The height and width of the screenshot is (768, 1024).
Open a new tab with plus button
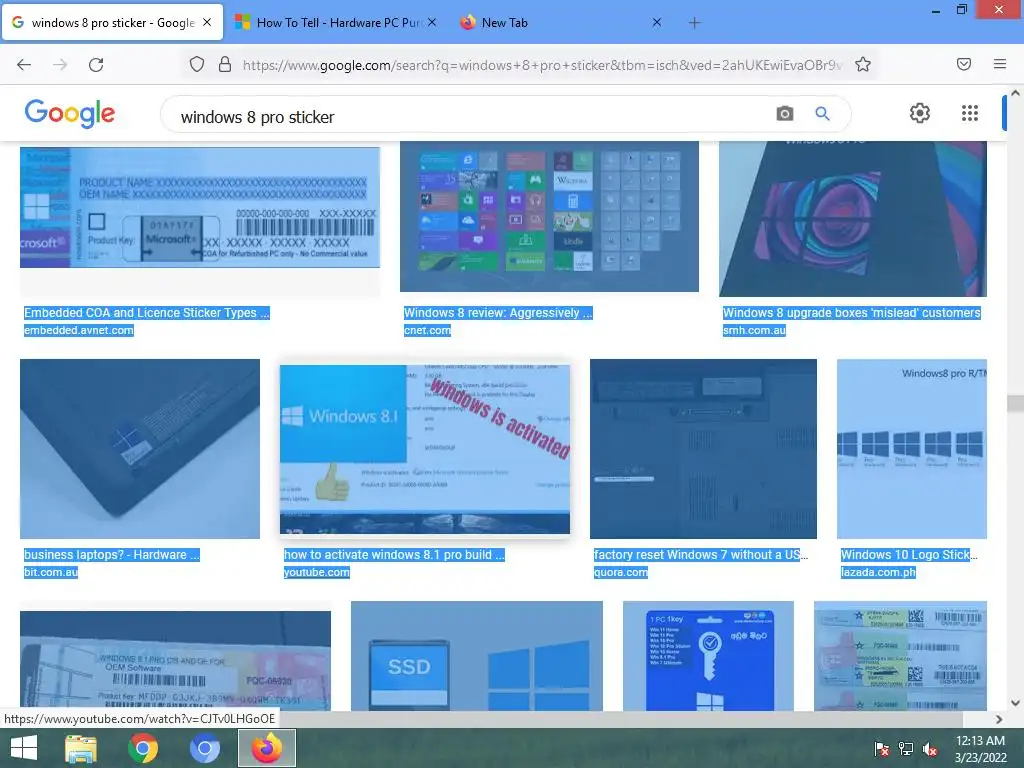pyautogui.click(x=694, y=23)
